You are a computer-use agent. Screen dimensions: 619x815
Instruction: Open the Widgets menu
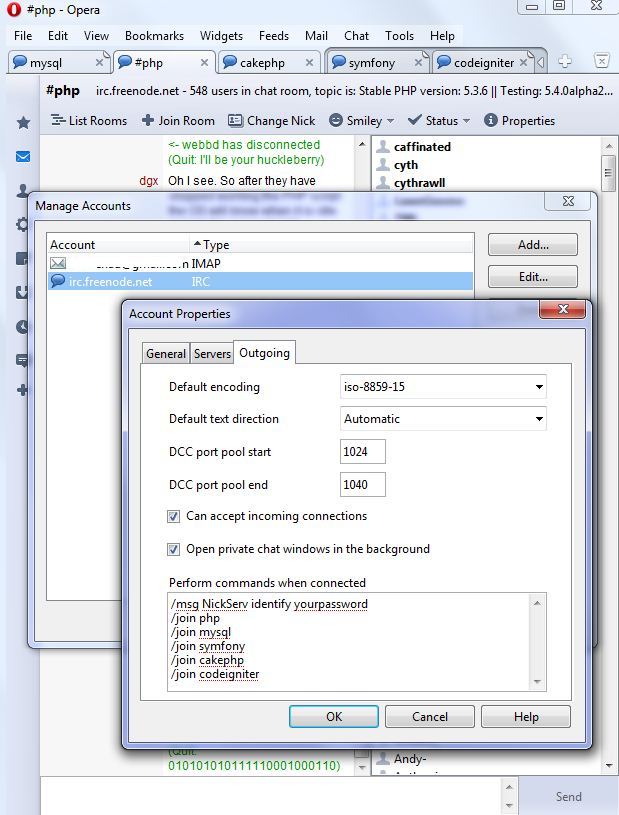click(x=221, y=36)
